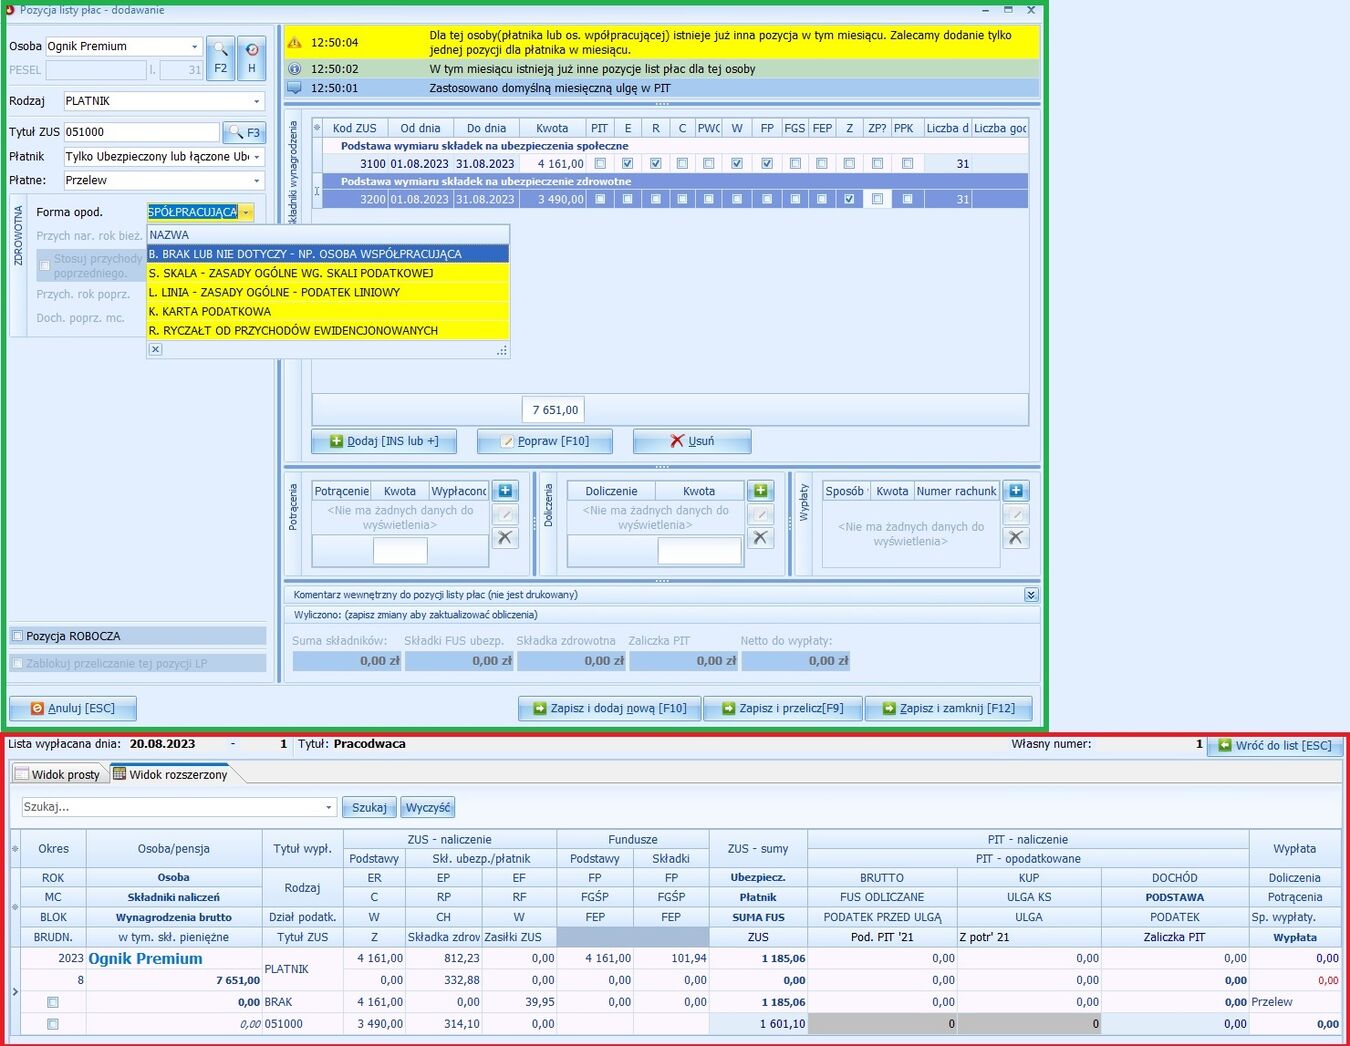Toggle BLOK checkbox in payroll list row
Viewport: 1350px width, 1046px height.
(x=53, y=1002)
